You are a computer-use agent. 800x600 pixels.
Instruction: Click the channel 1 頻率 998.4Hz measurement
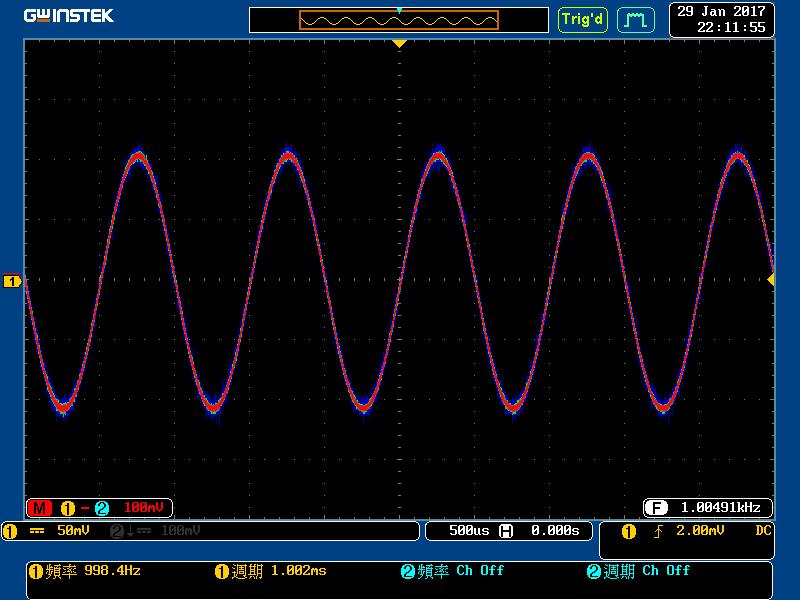tap(85, 571)
